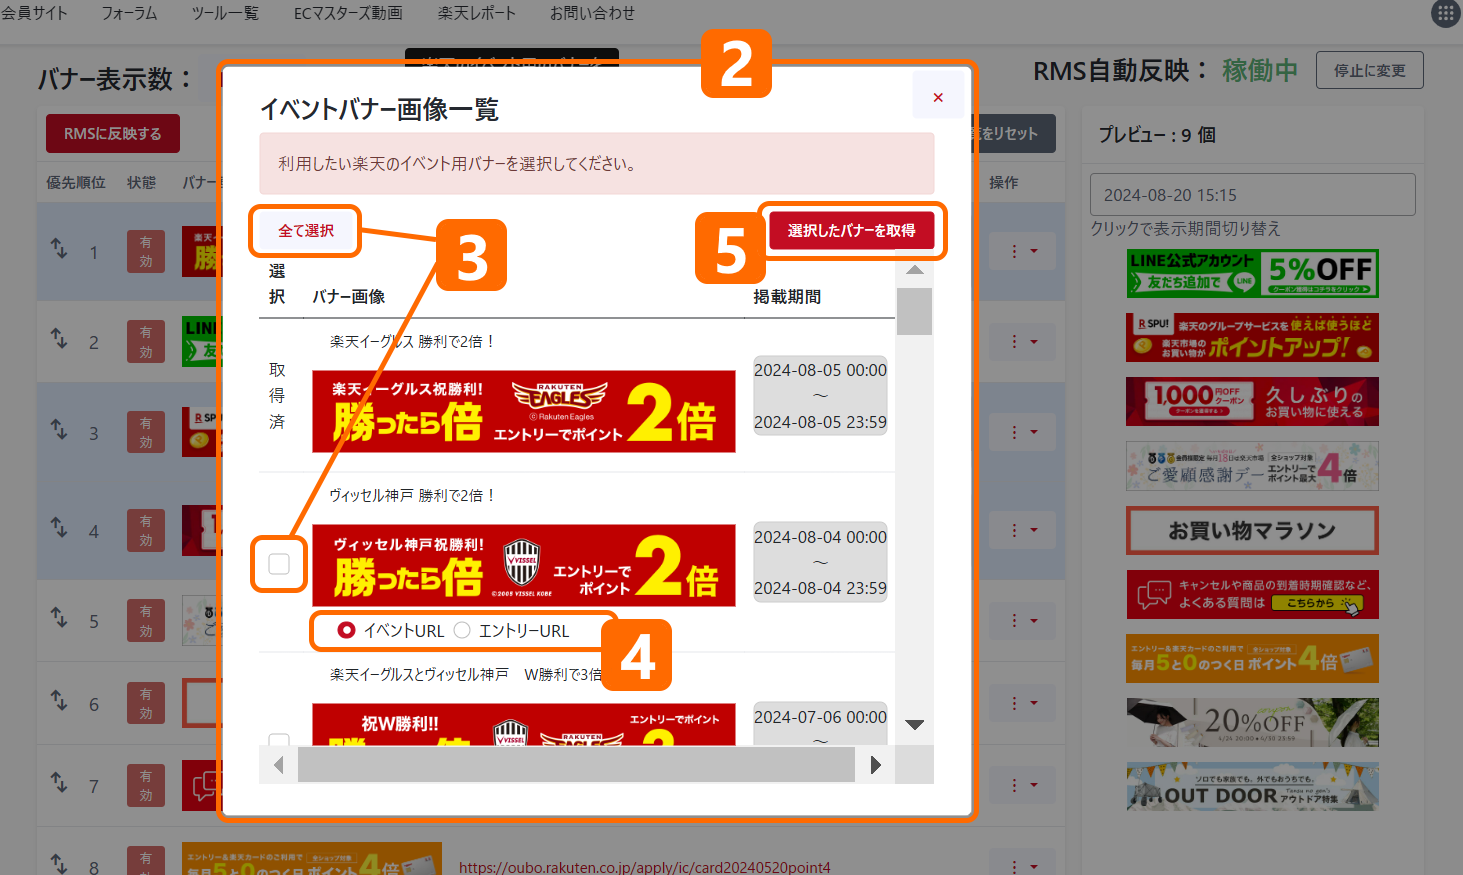Click the scroll down arrow in the dialog

[914, 725]
